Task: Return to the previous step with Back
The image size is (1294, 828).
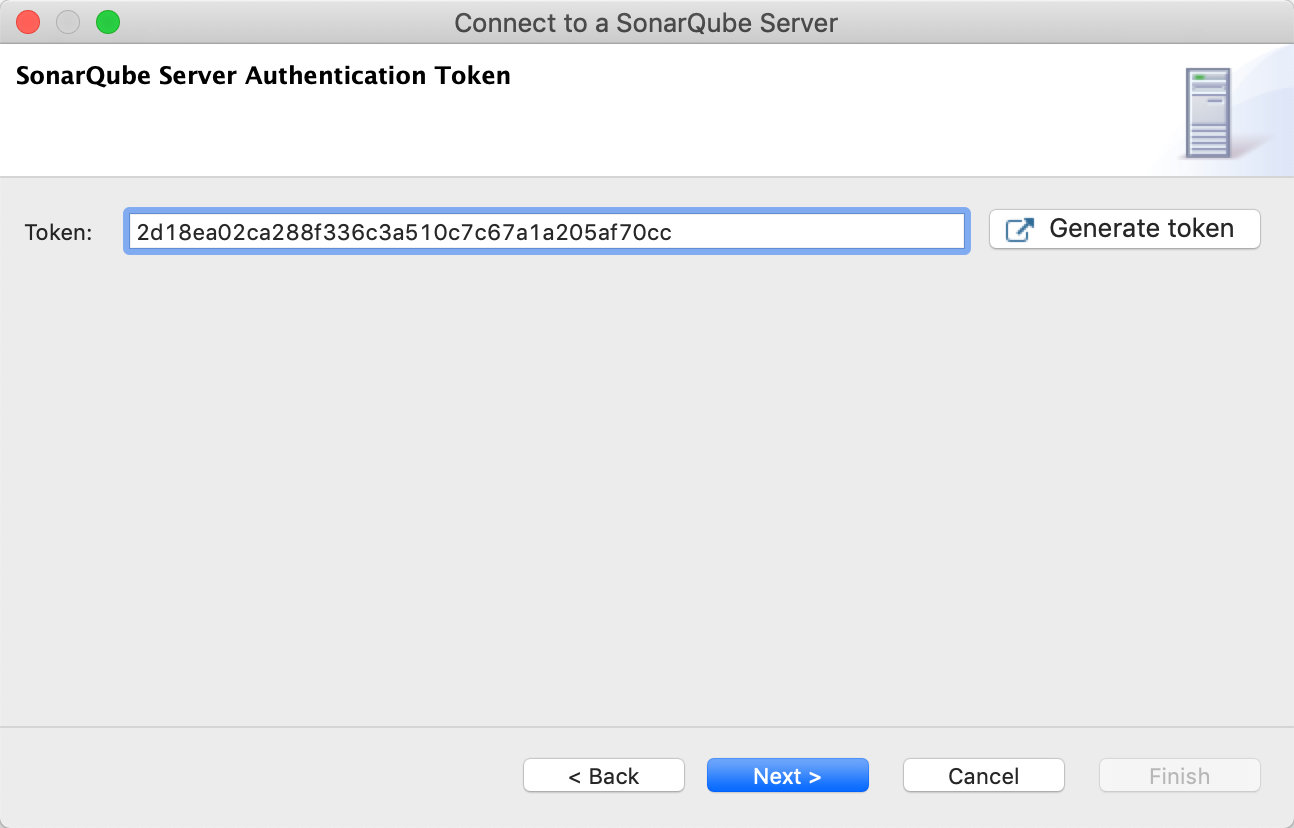Action: coord(603,776)
